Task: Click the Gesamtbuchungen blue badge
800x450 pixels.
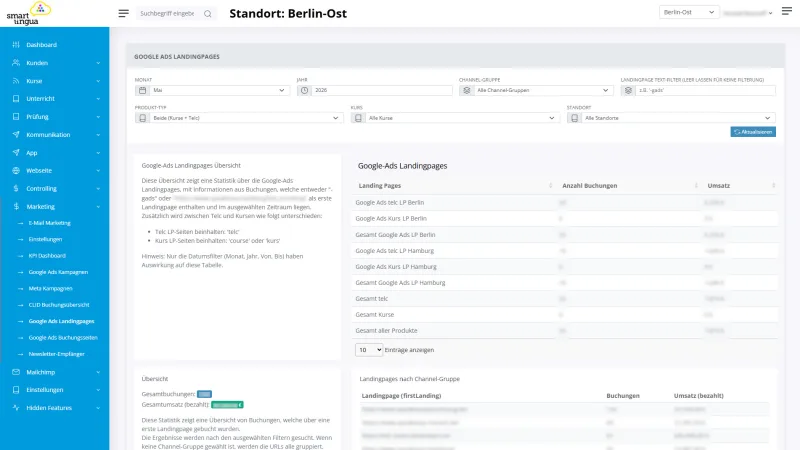Action: pos(204,394)
